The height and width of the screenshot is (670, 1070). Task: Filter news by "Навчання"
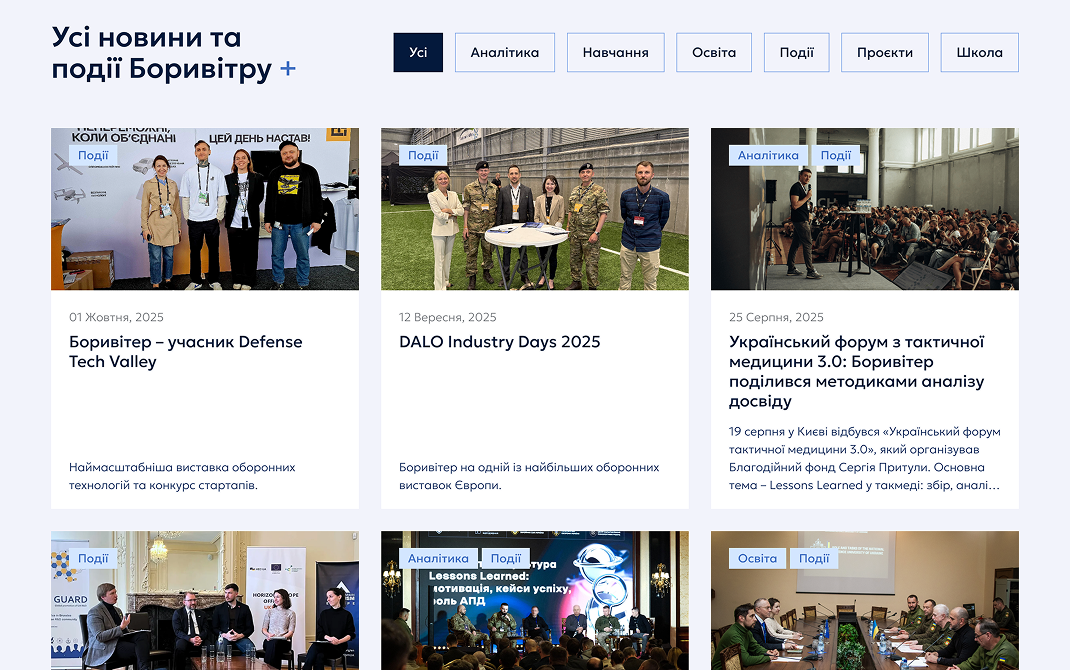[615, 53]
